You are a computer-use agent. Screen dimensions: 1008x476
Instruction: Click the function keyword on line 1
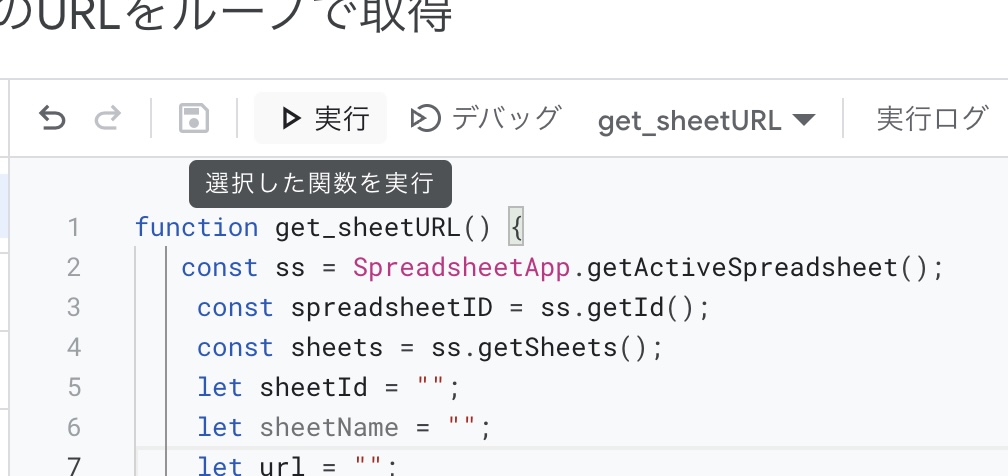pyautogui.click(x=196, y=228)
